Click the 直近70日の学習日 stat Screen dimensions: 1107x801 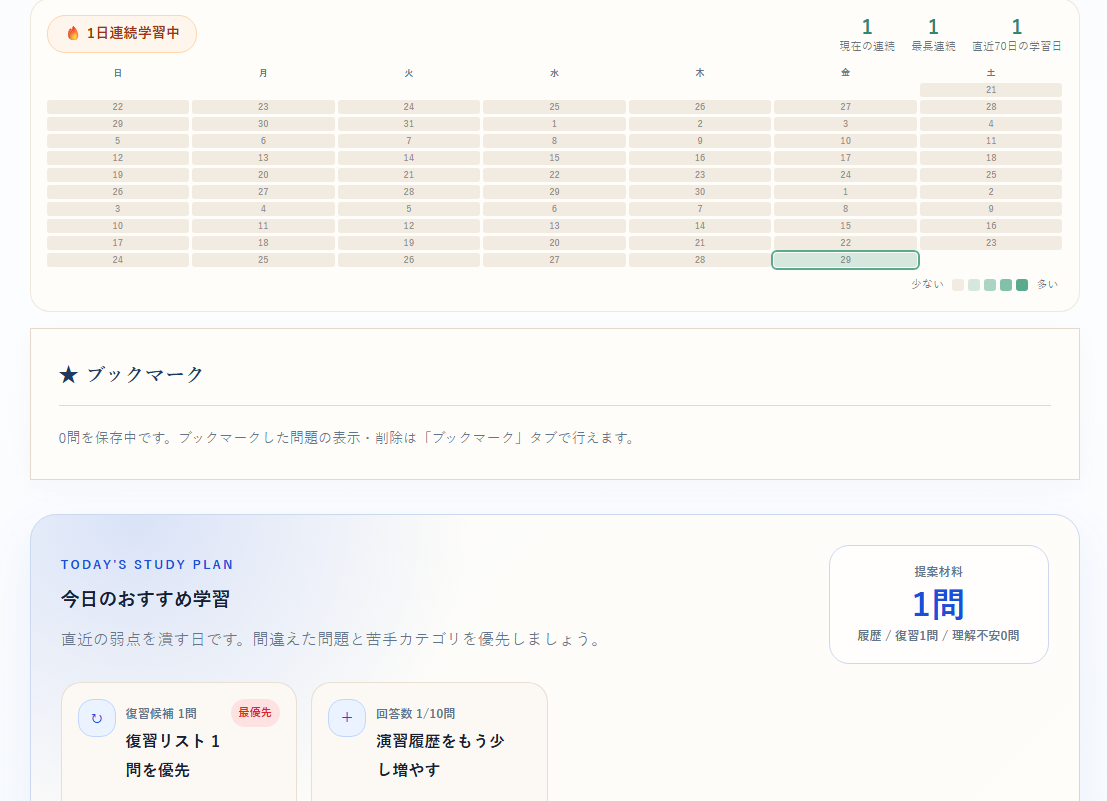[1017, 35]
